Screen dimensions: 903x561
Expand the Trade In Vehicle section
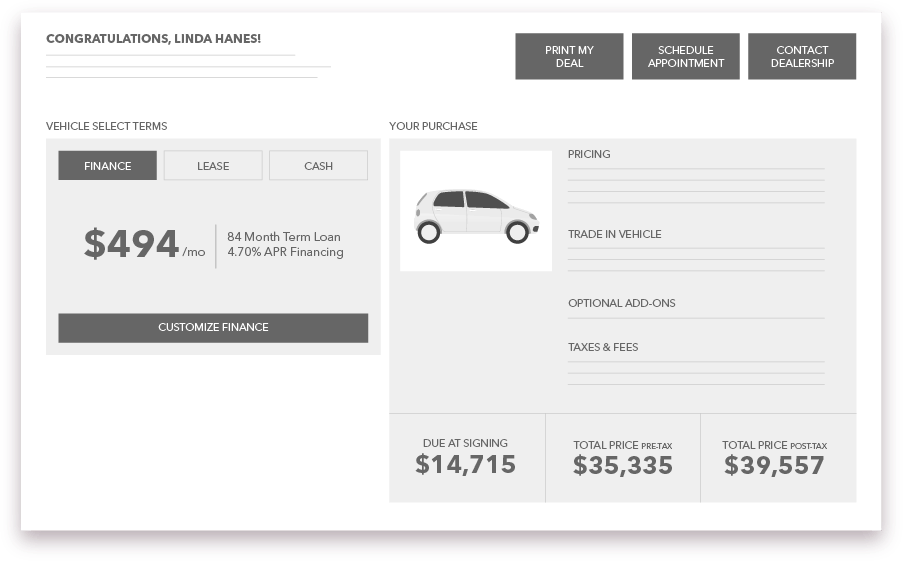coord(614,234)
